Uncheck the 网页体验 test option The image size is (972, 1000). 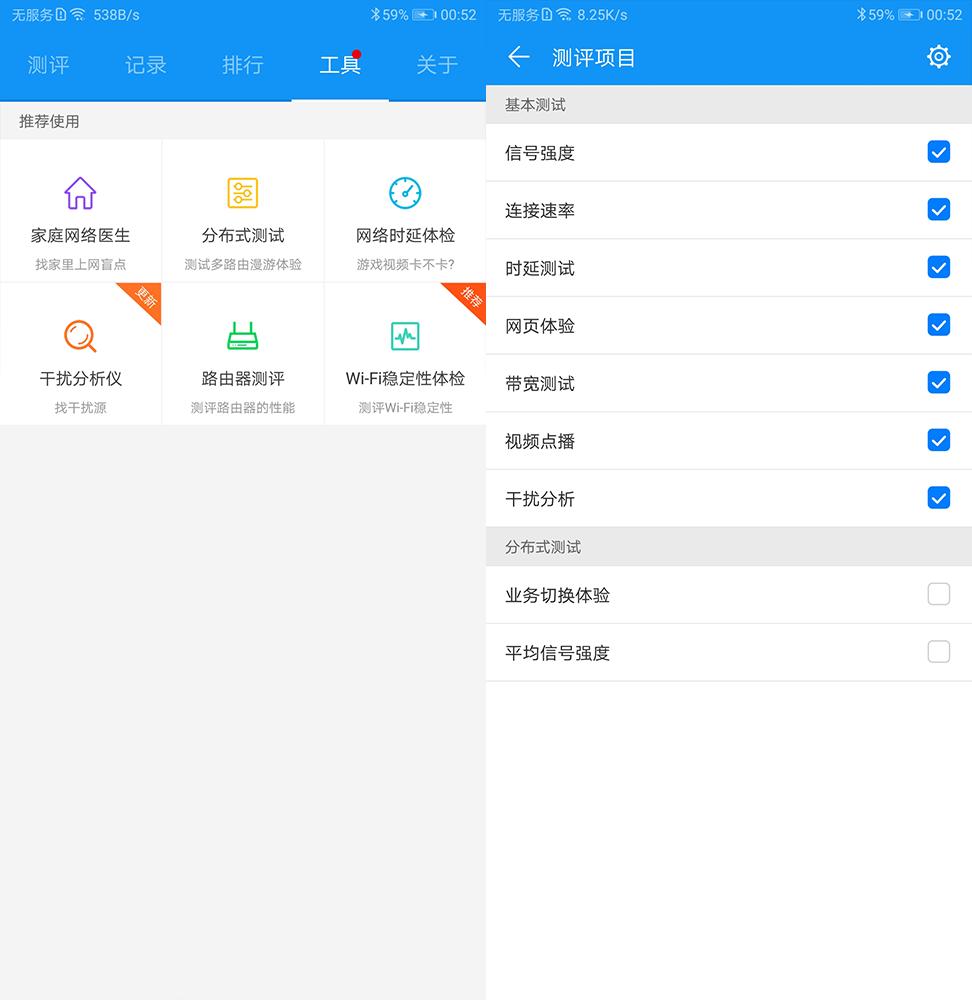(938, 325)
